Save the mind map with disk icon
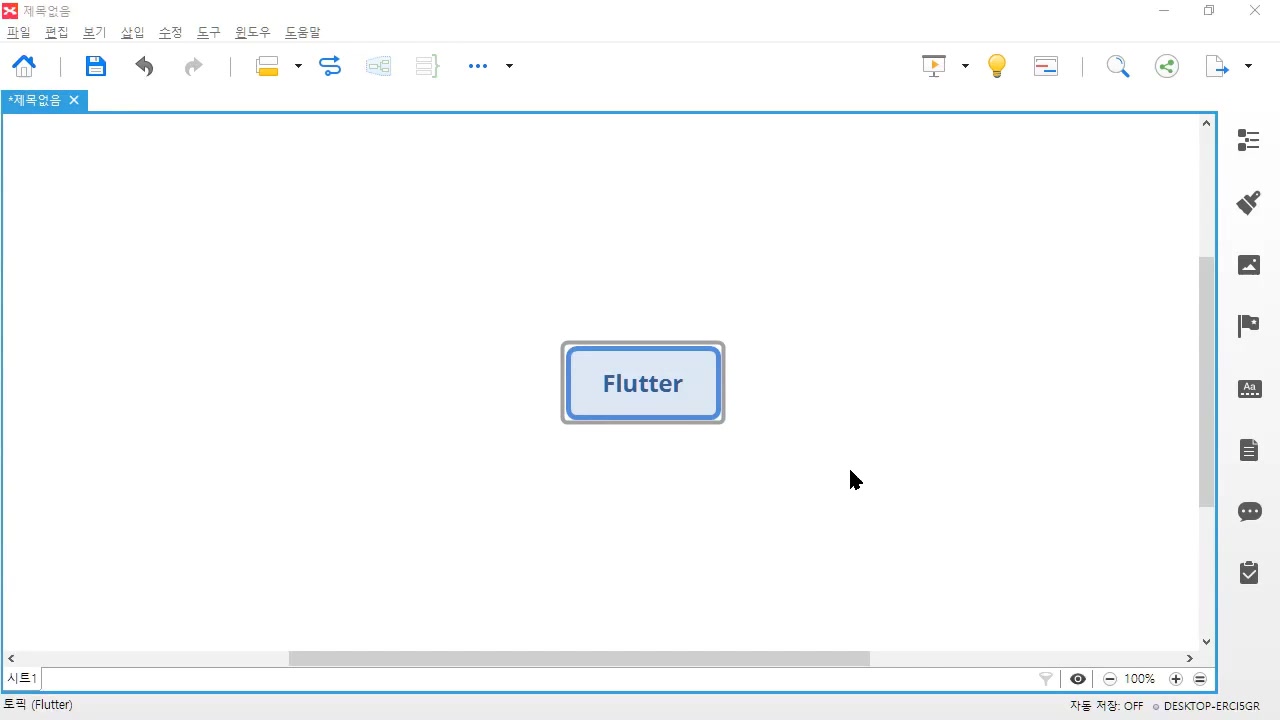The height and width of the screenshot is (720, 1280). (x=95, y=66)
